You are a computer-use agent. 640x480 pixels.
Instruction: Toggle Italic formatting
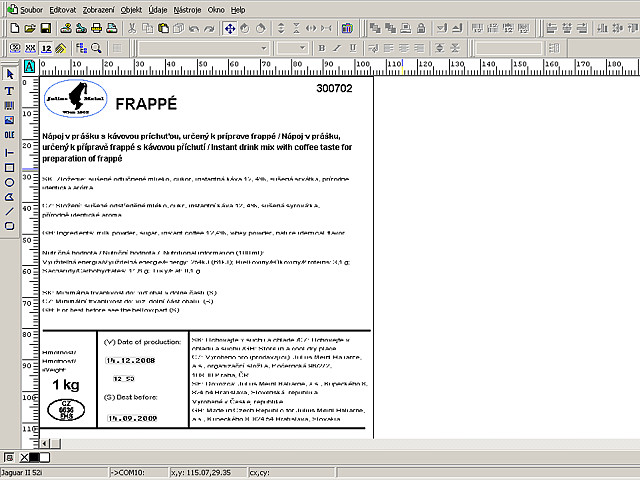(x=337, y=48)
